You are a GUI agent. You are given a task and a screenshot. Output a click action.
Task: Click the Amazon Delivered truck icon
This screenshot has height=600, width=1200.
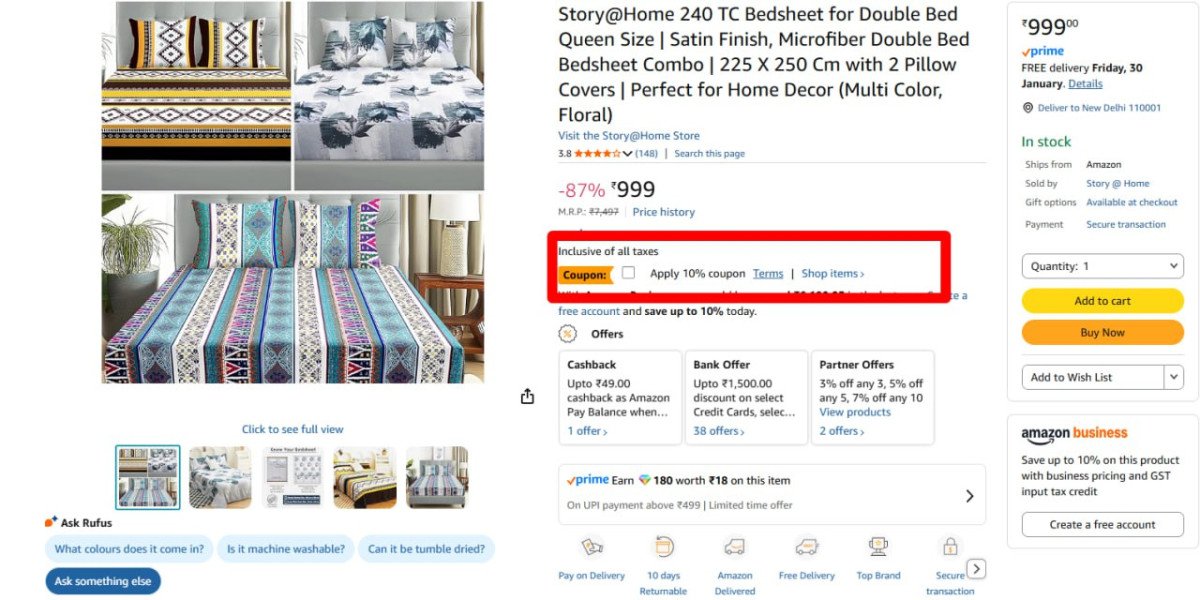[x=735, y=547]
